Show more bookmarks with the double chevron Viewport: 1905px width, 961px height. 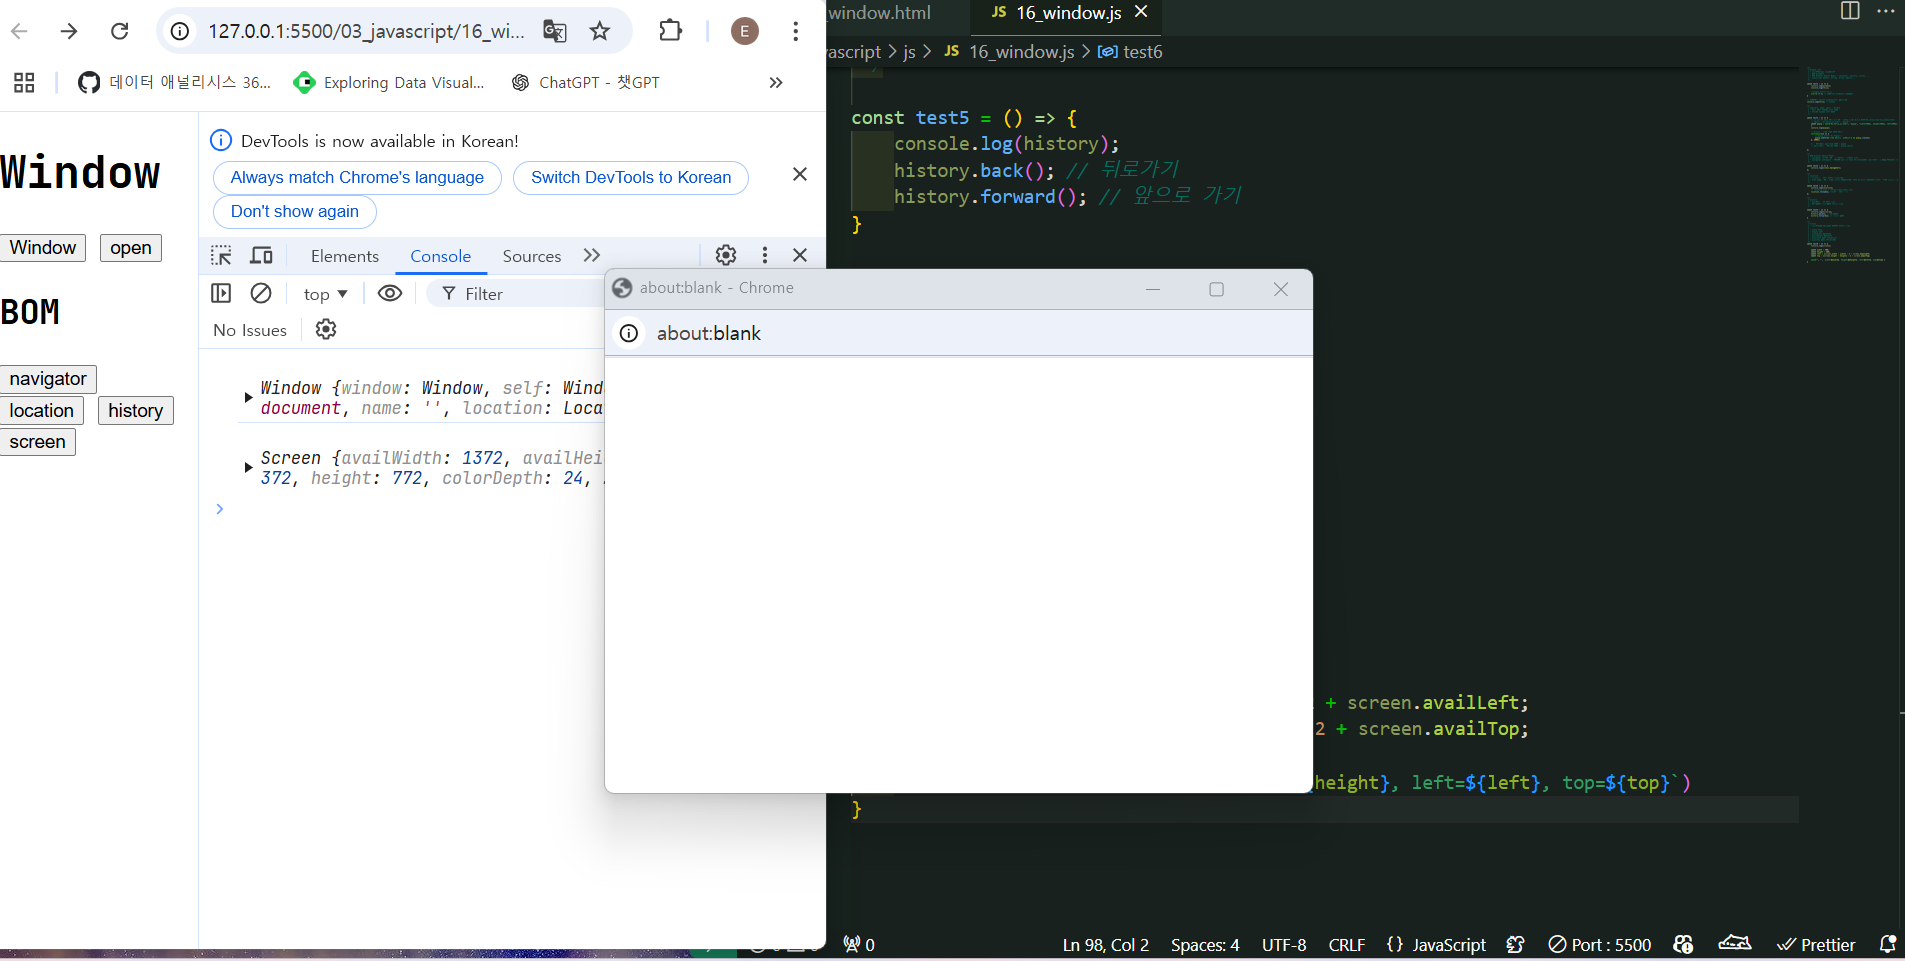click(776, 82)
